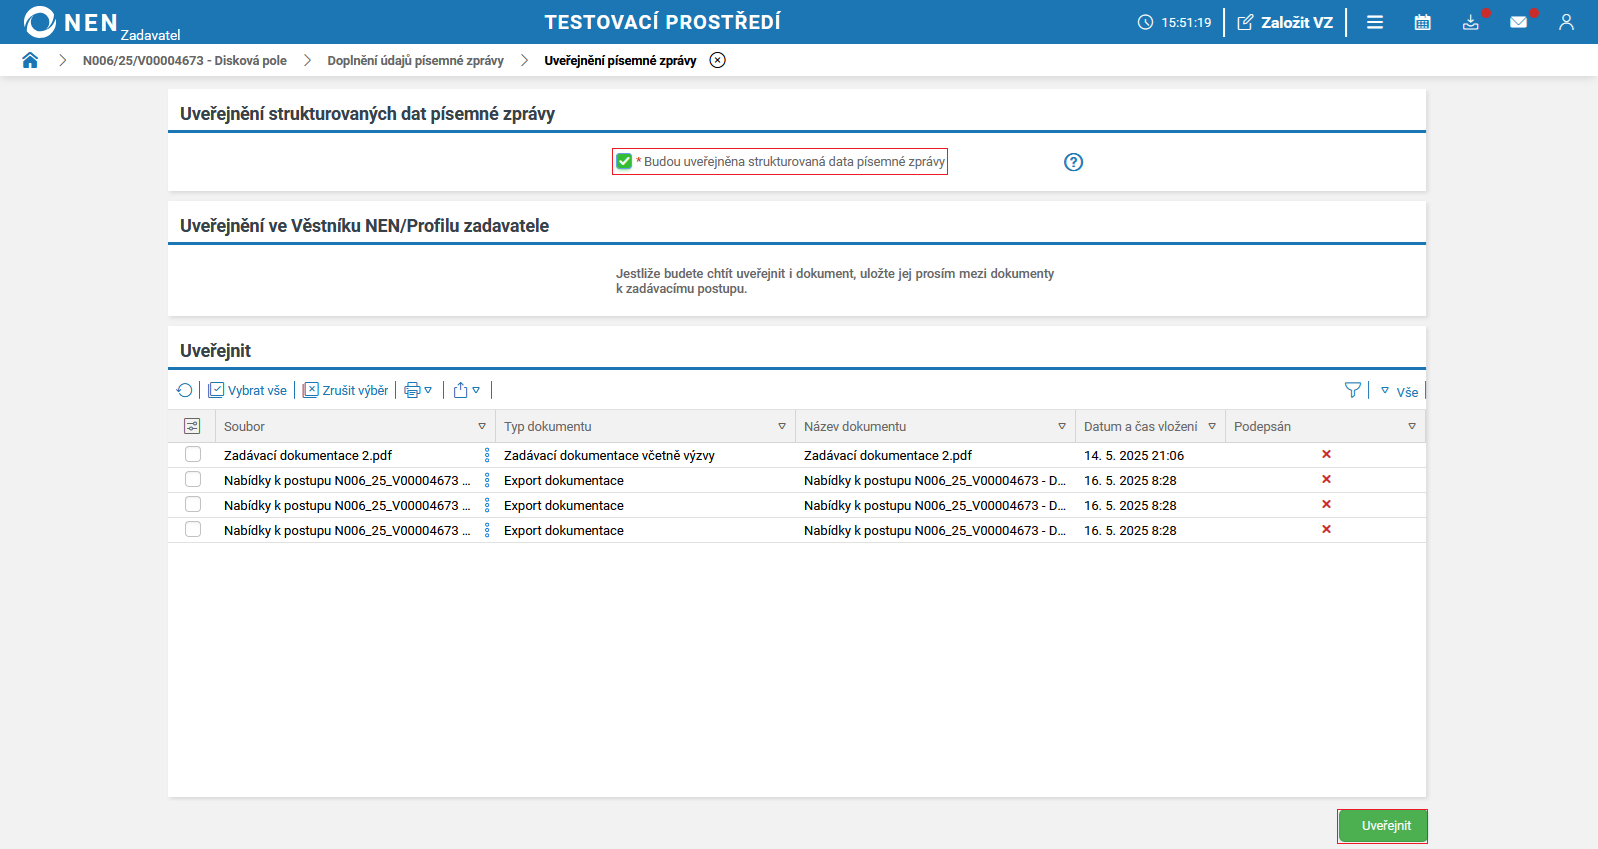The image size is (1598, 849).
Task: Check the Zadávací dokumentace 2.pdf row
Action: click(x=193, y=455)
